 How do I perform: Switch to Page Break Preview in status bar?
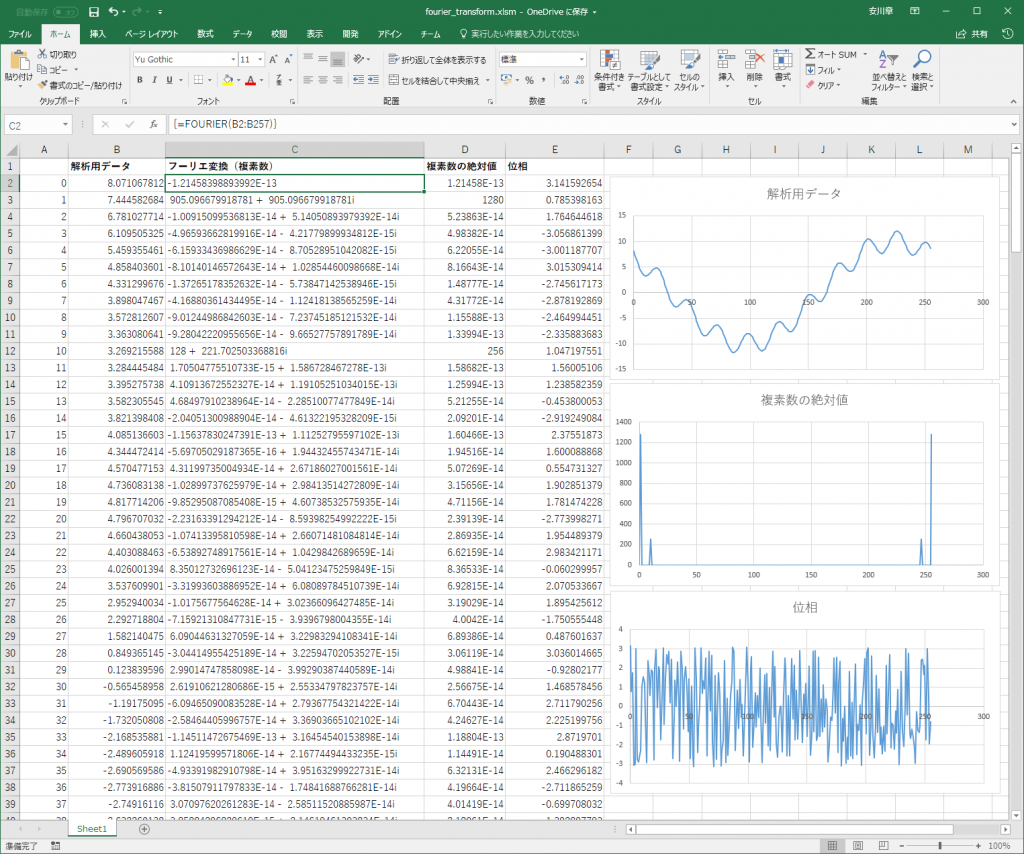pyautogui.click(x=883, y=846)
